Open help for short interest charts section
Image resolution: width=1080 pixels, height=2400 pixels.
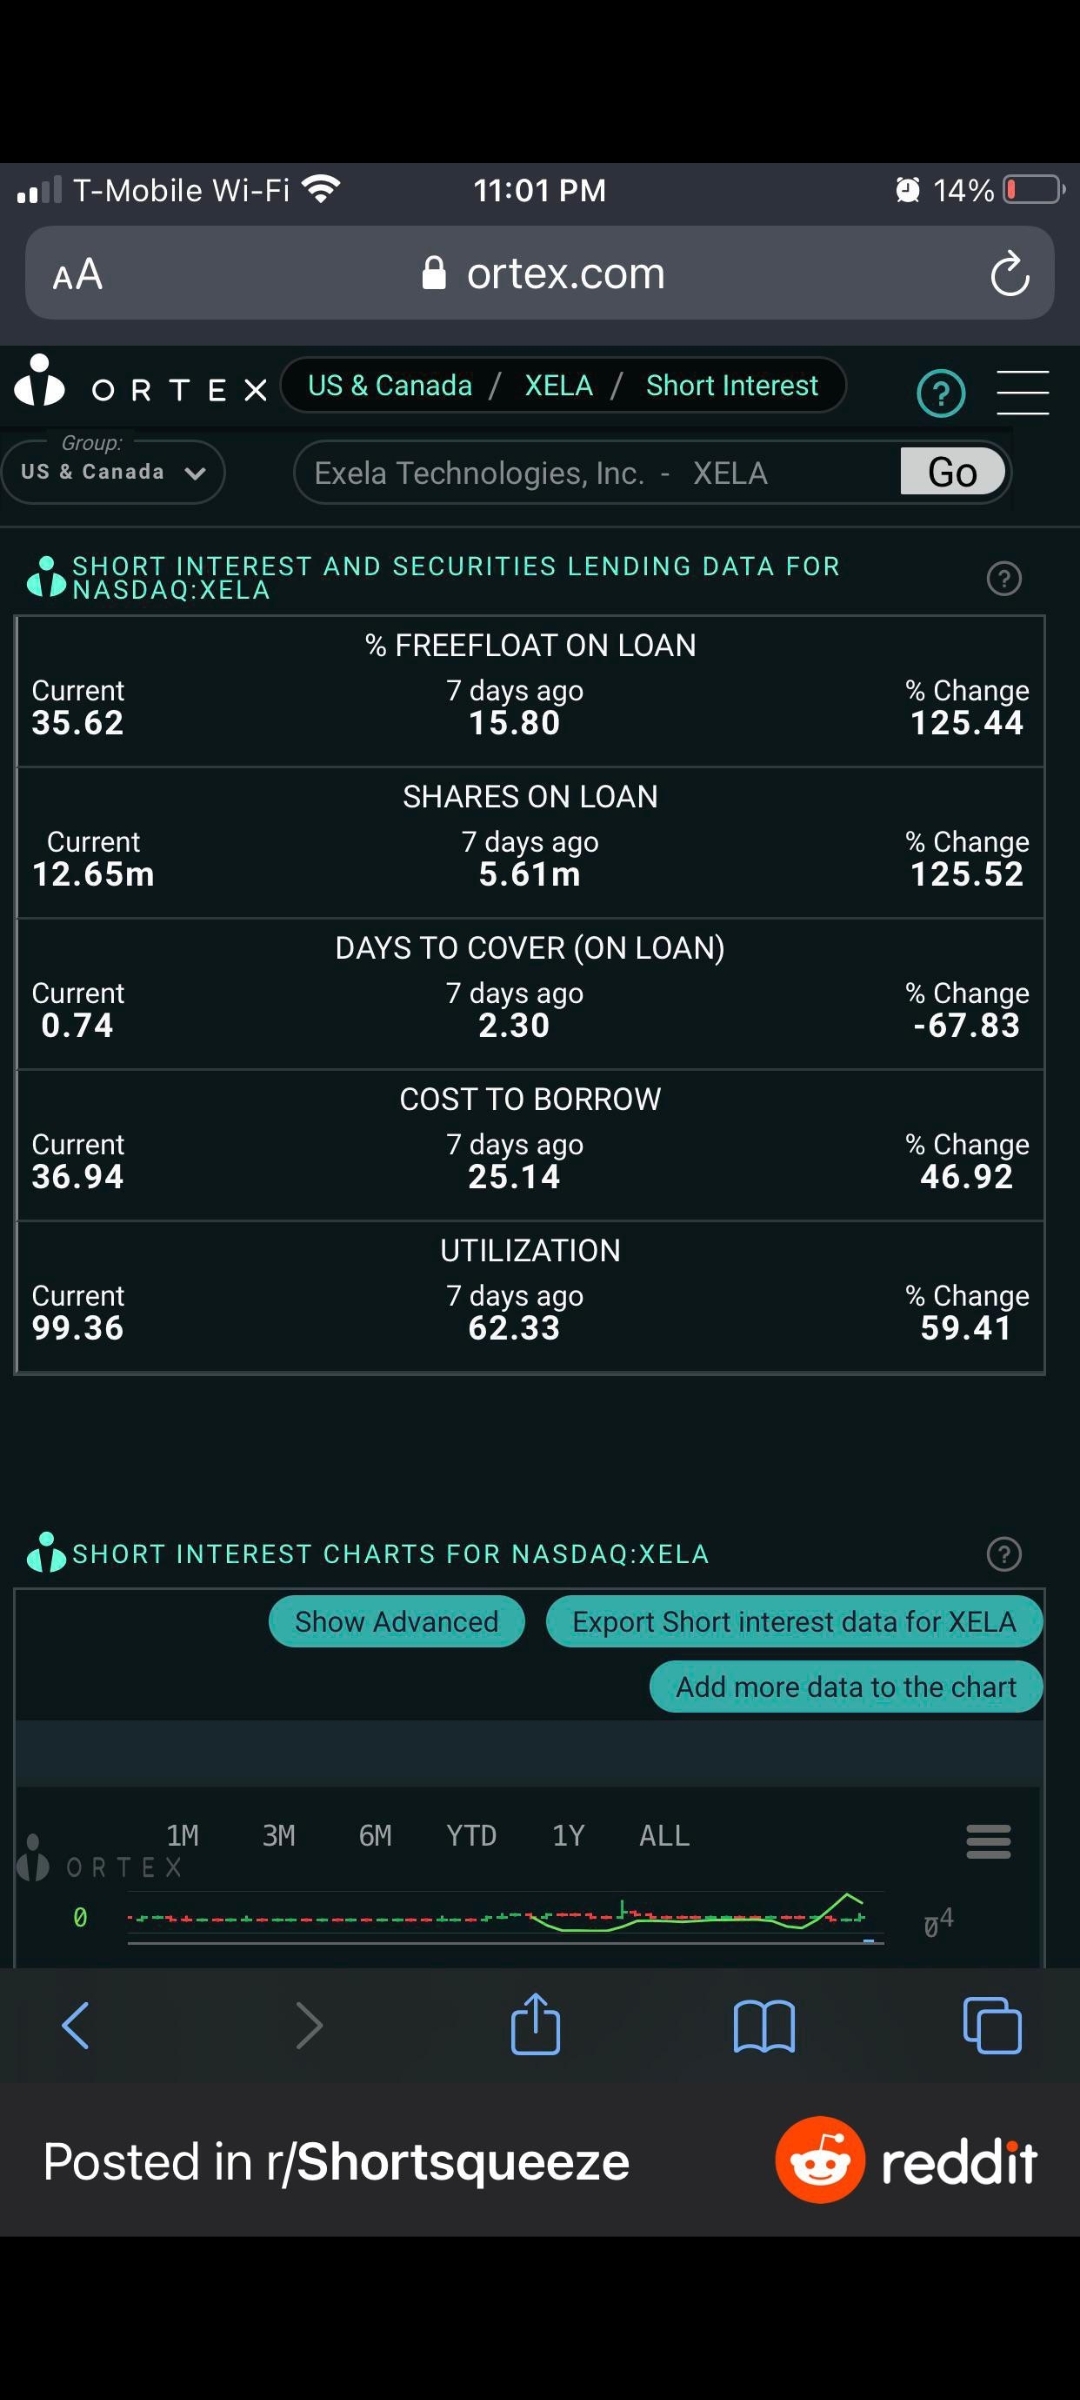click(1004, 1554)
